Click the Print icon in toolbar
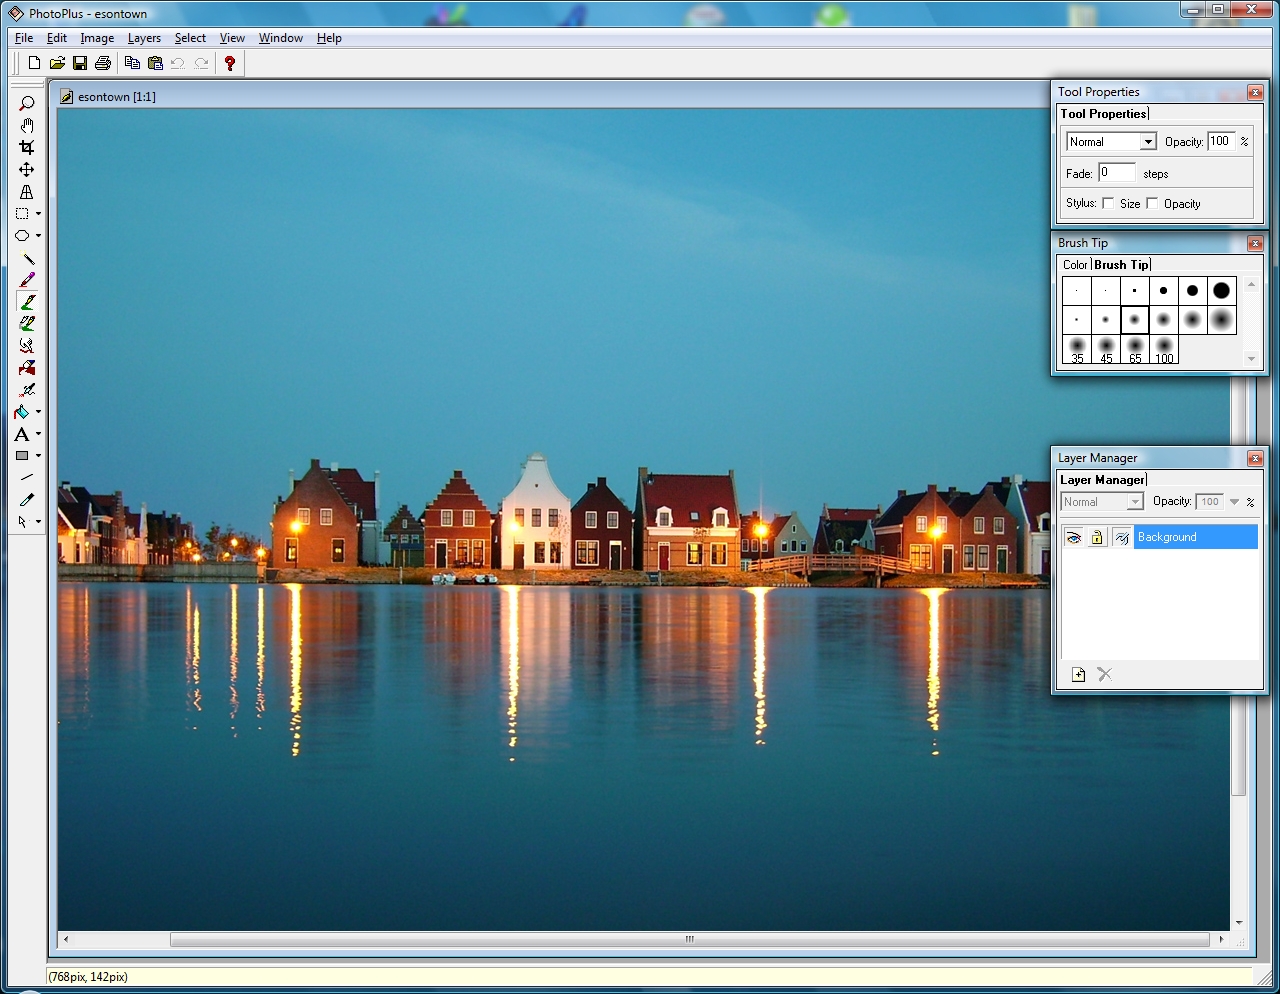 click(x=102, y=63)
